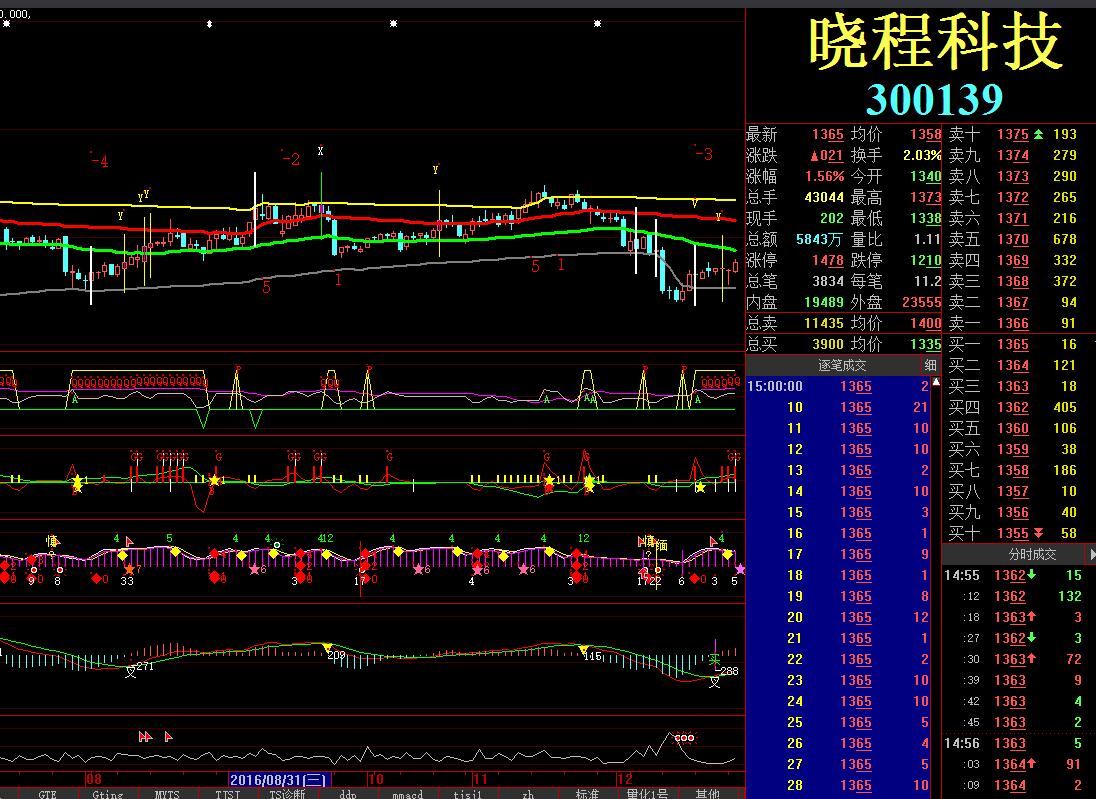Click the 涨停 price 1478
This screenshot has width=1096, height=799.
pos(828,260)
